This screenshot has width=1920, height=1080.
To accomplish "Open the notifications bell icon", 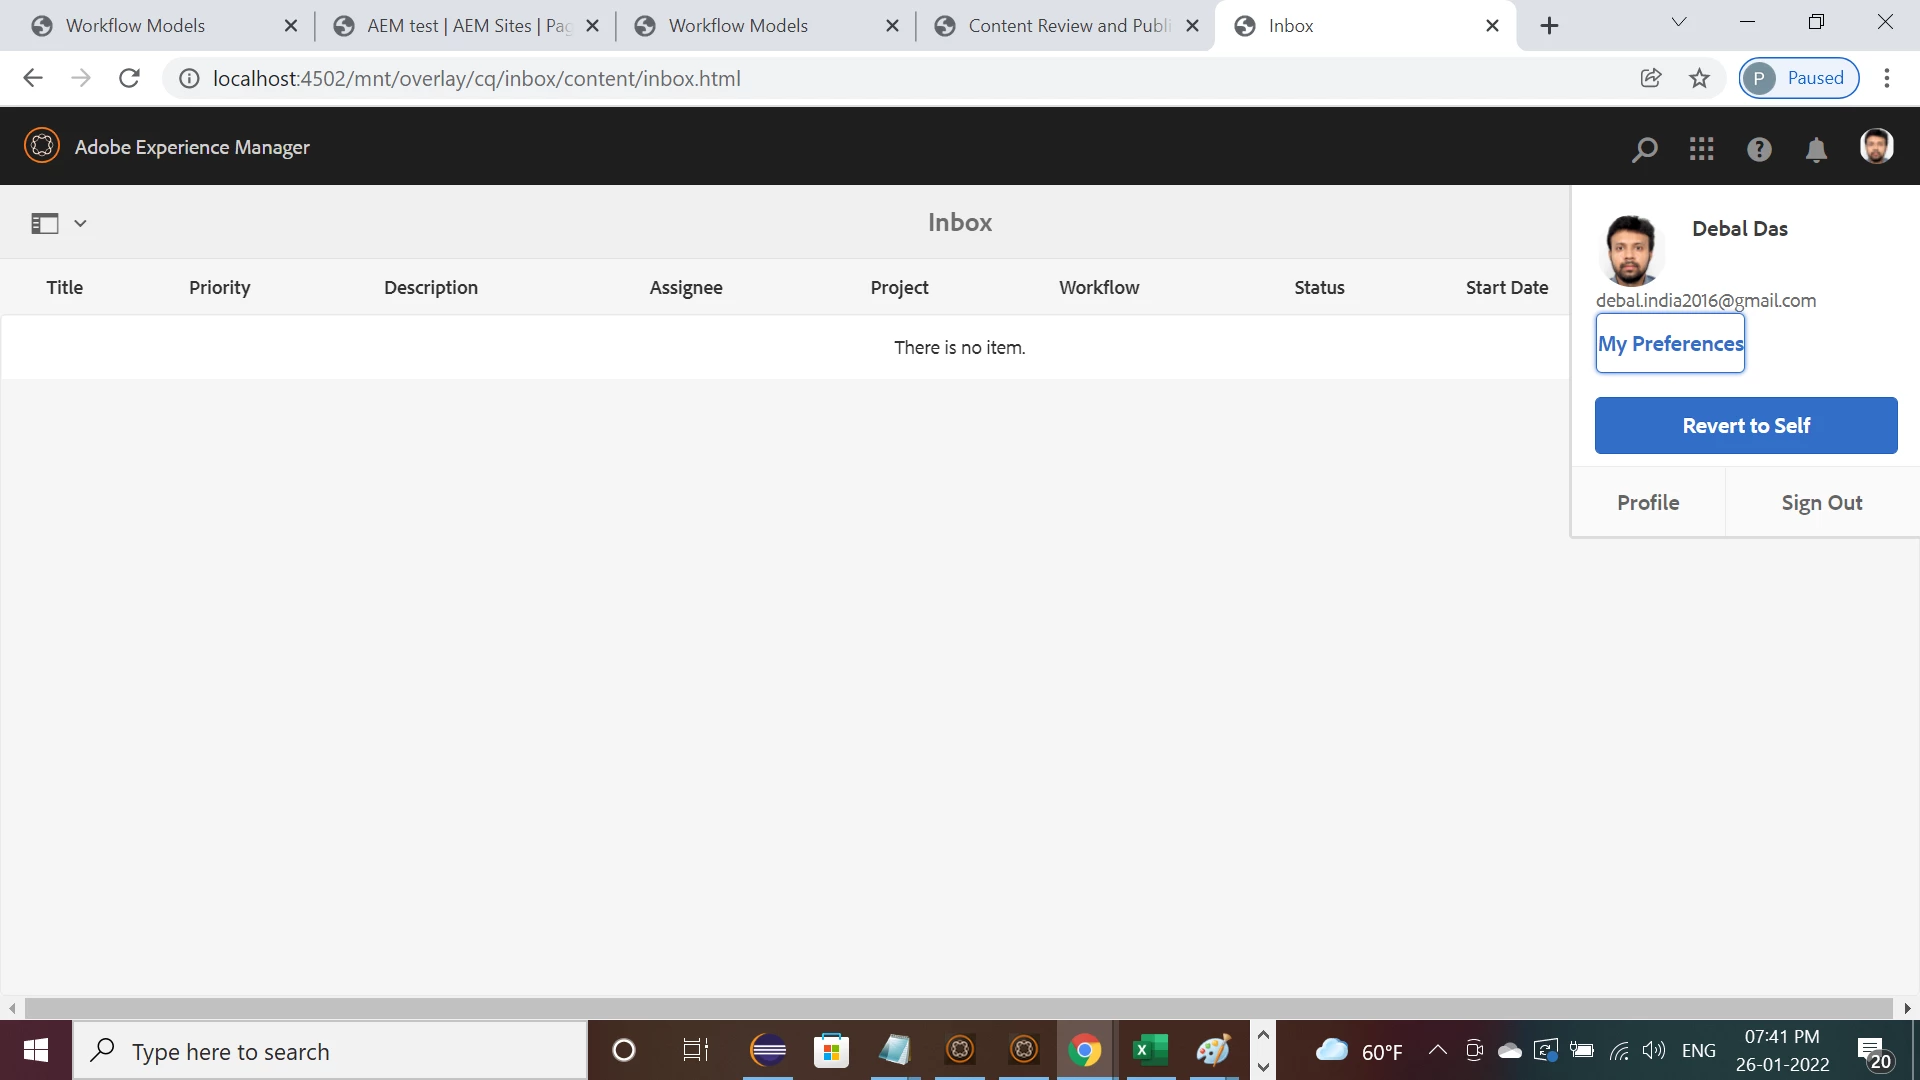I will [x=1816, y=149].
